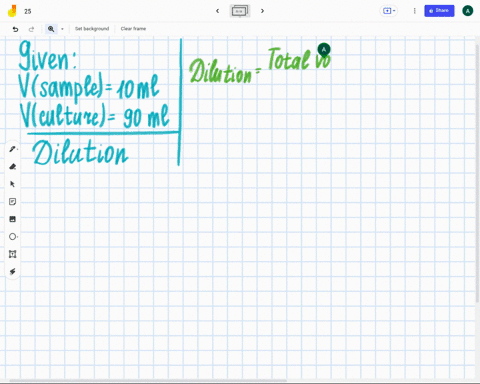
Task: Select the Pen tool
Action: pos(13,149)
